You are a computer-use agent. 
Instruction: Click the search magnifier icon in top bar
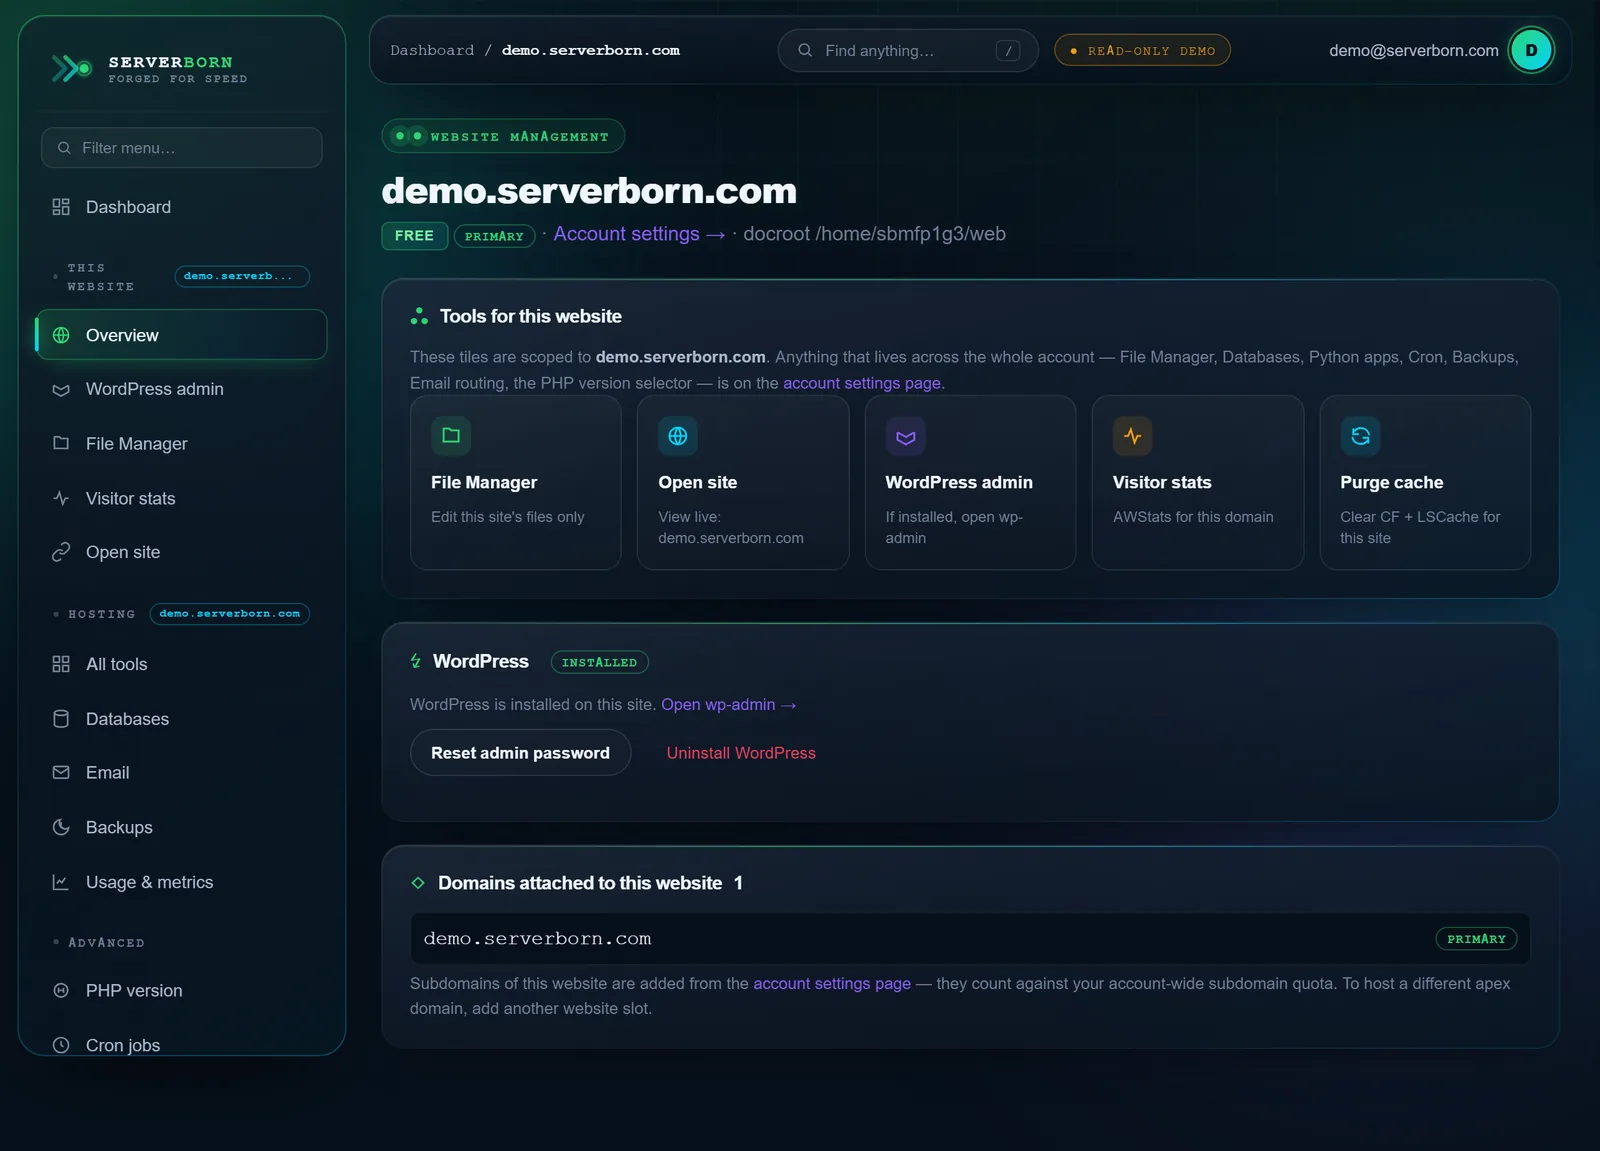coord(805,50)
